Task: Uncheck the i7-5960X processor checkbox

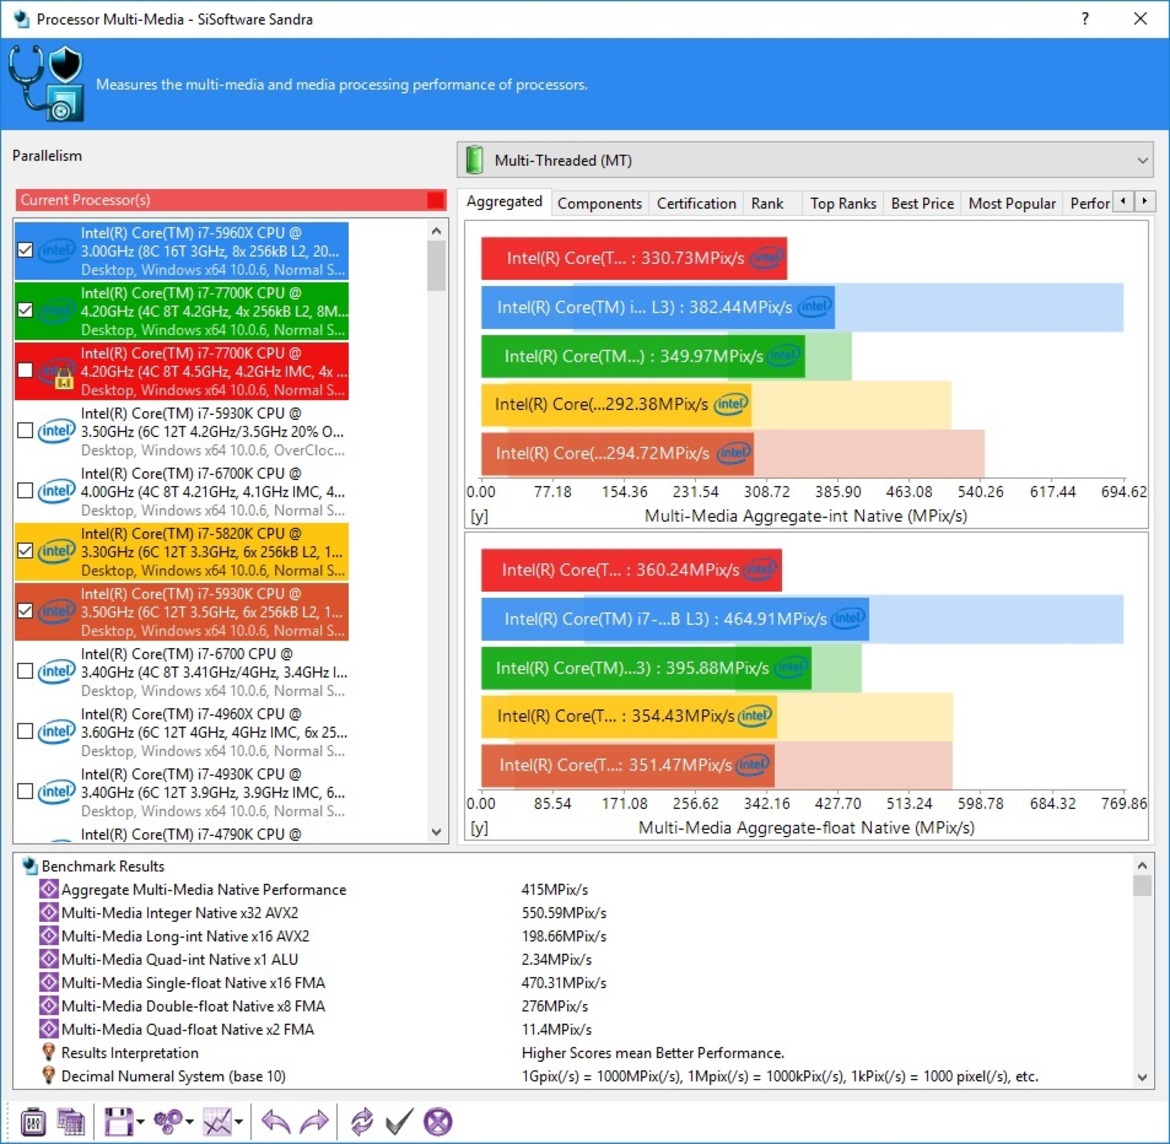Action: pyautogui.click(x=25, y=250)
